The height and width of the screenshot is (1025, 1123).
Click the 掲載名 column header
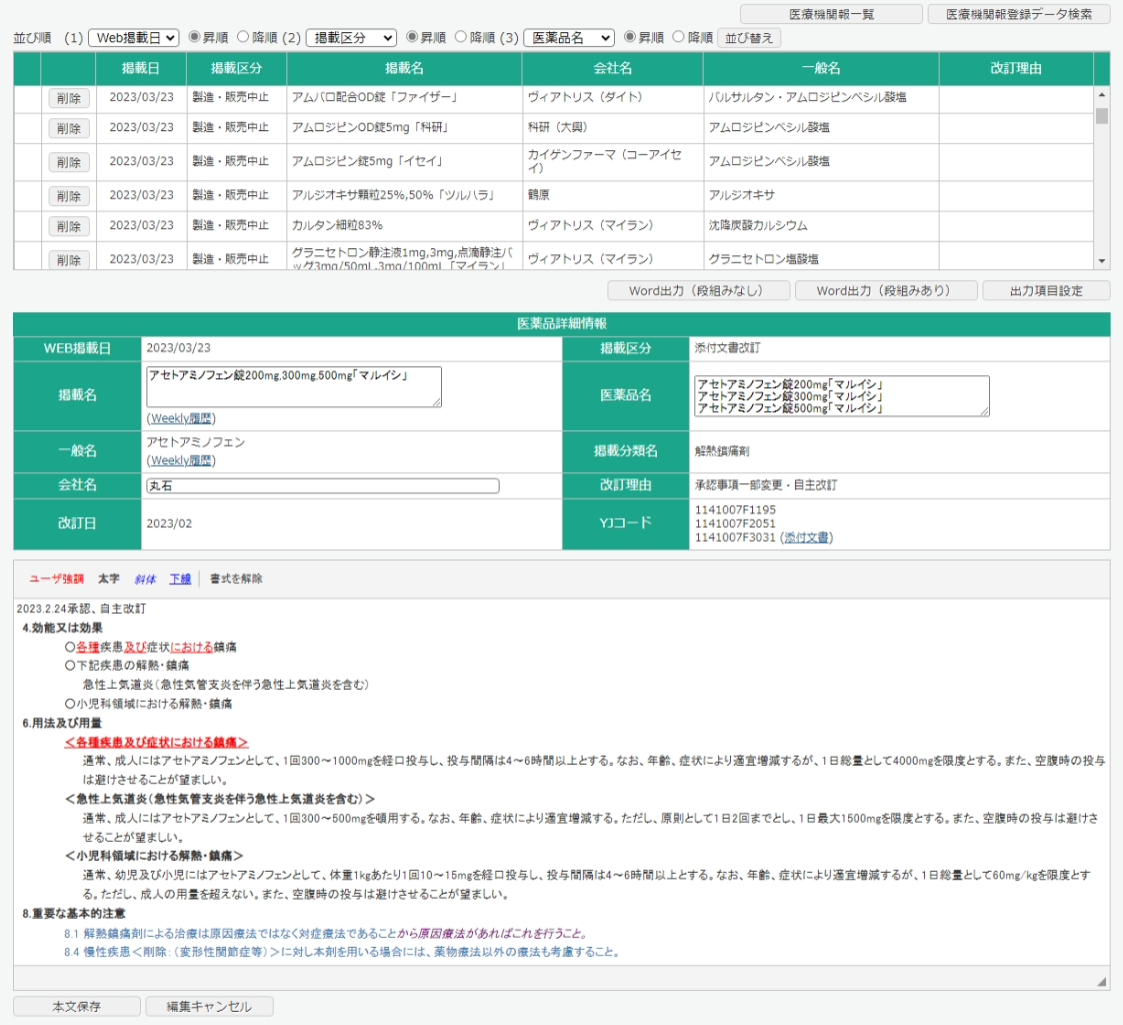click(x=404, y=68)
